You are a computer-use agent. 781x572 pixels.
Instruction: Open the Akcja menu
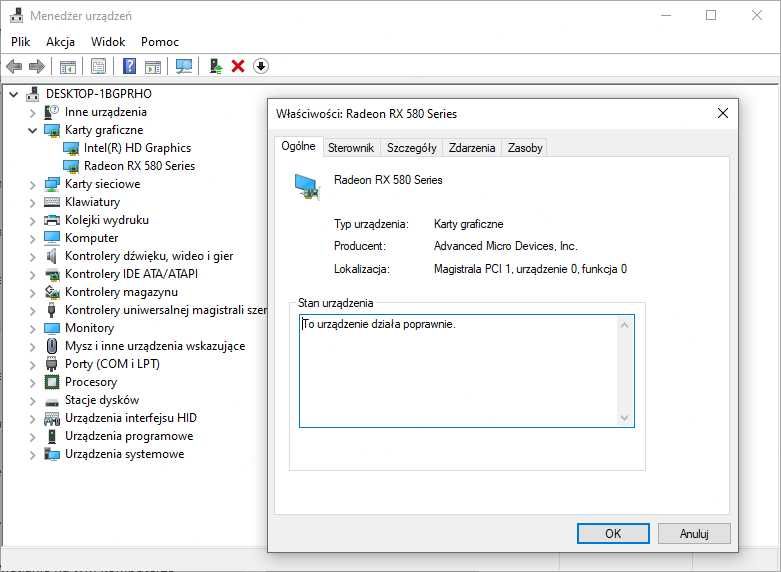(60, 42)
